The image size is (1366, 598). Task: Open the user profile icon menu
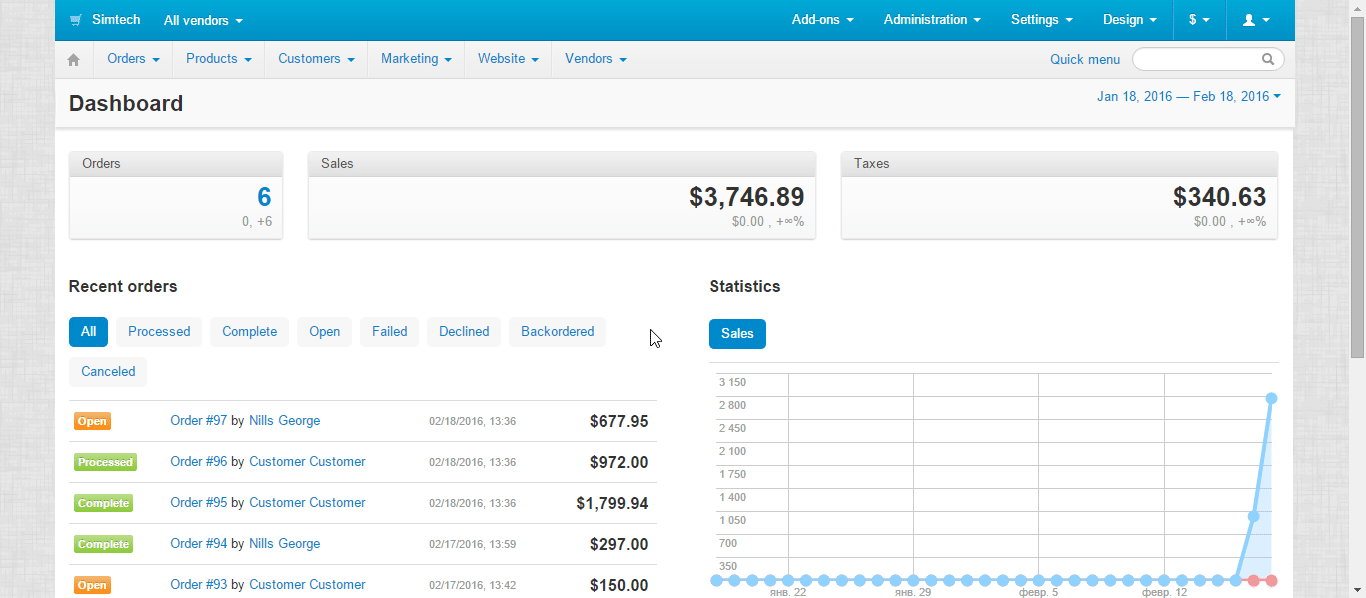[1256, 20]
